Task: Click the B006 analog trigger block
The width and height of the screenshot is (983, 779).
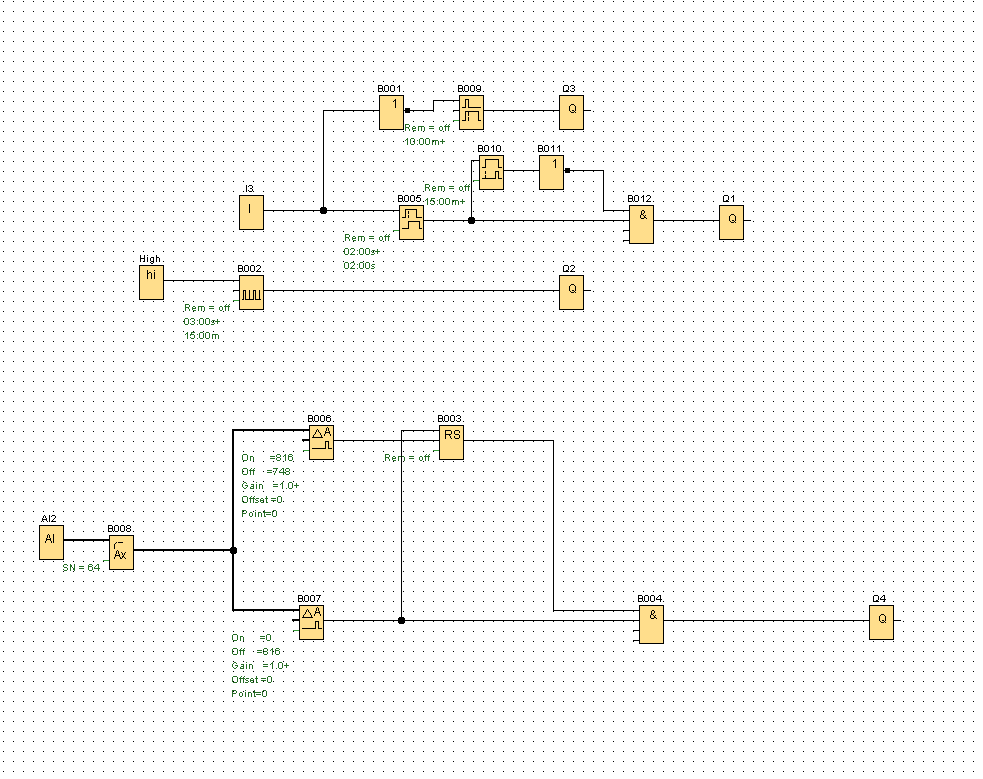Action: coord(321,442)
